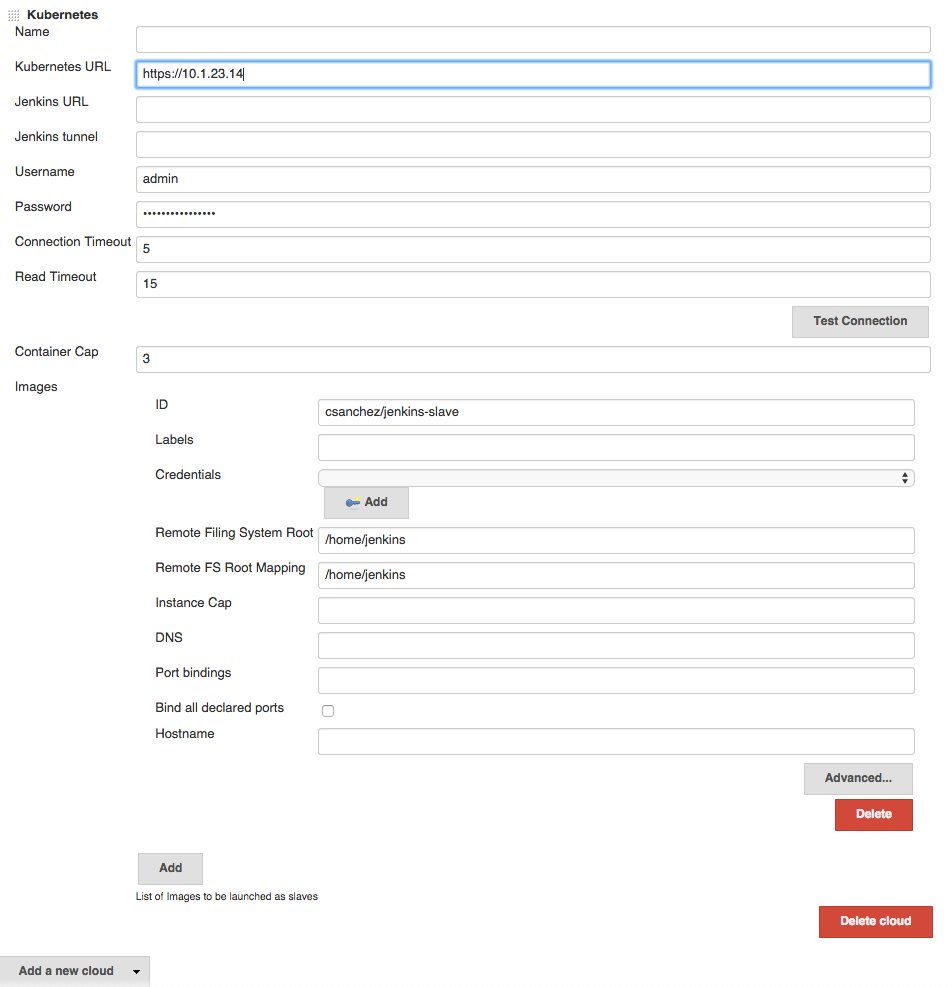
Task: Open Advanced image settings
Action: click(857, 778)
